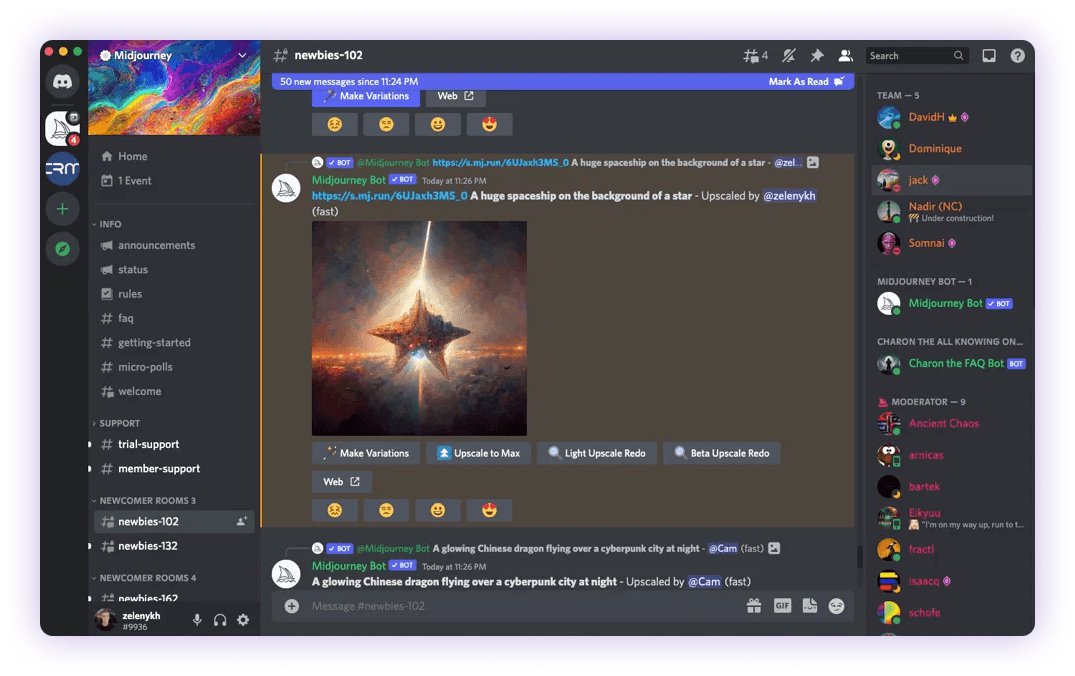The width and height of the screenshot is (1075, 676).
Task: Toggle the member list visibility
Action: [x=845, y=56]
